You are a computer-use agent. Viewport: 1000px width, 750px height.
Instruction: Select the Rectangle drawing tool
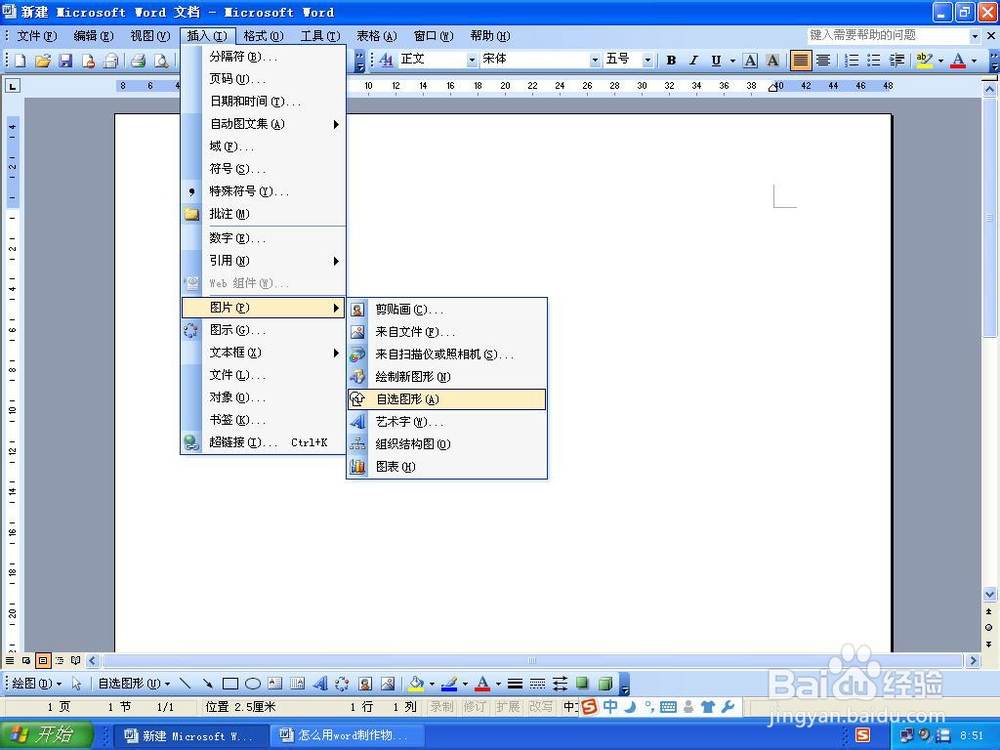230,684
